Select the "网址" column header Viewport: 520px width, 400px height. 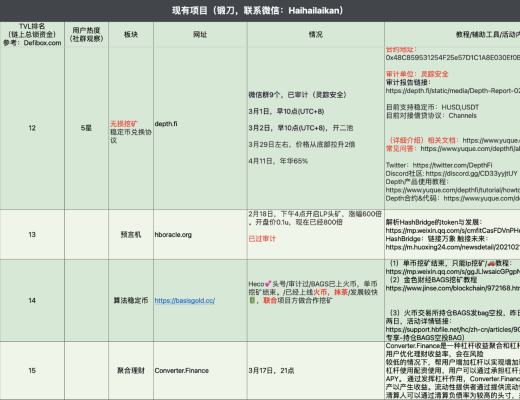pos(200,35)
